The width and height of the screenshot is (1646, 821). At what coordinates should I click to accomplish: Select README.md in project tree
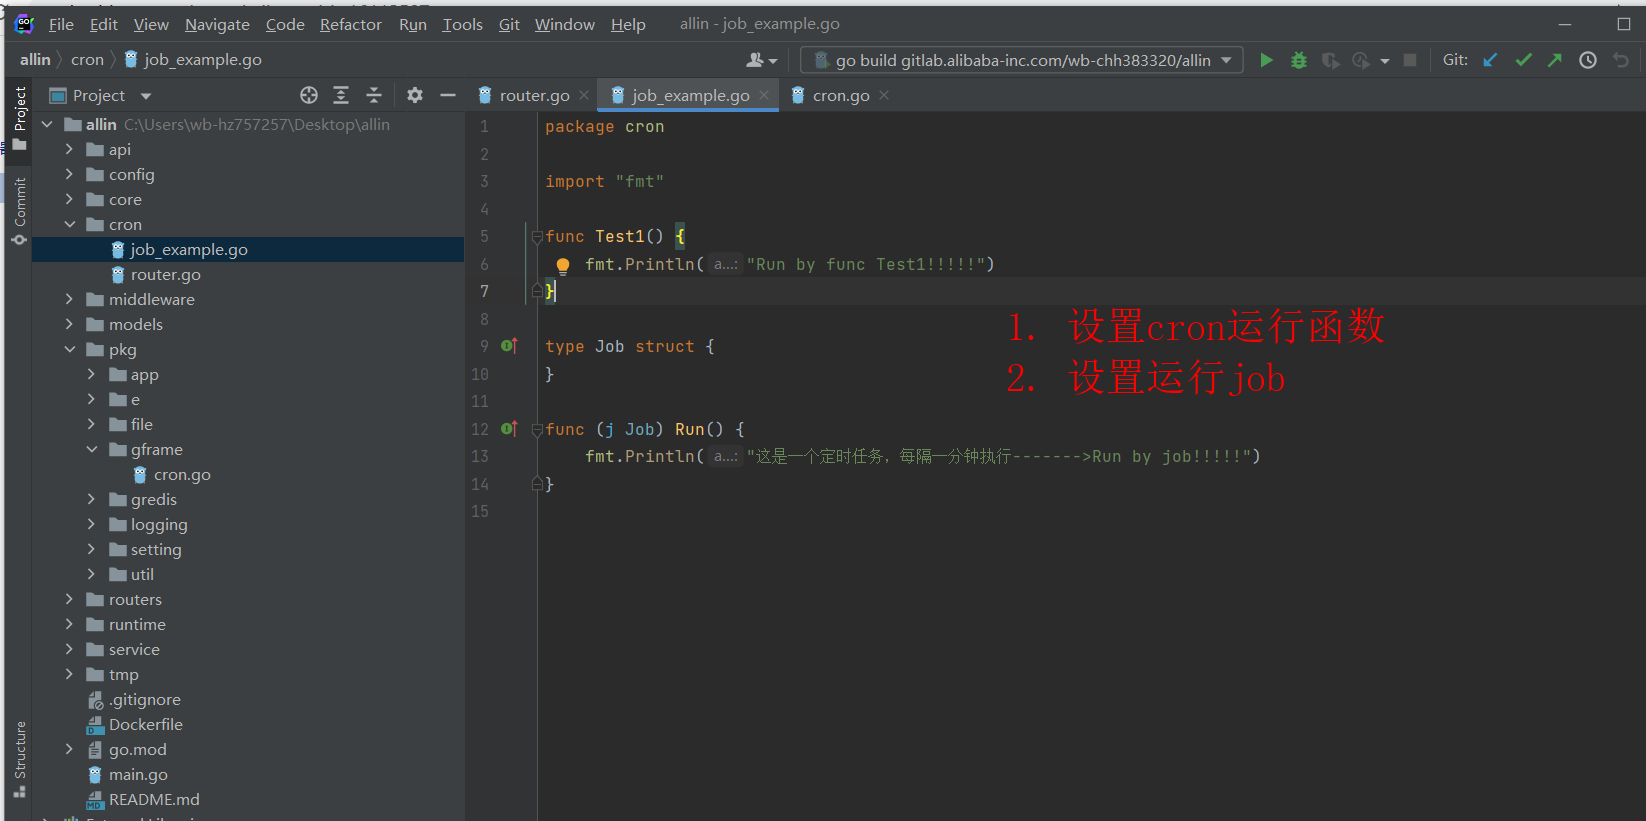154,799
